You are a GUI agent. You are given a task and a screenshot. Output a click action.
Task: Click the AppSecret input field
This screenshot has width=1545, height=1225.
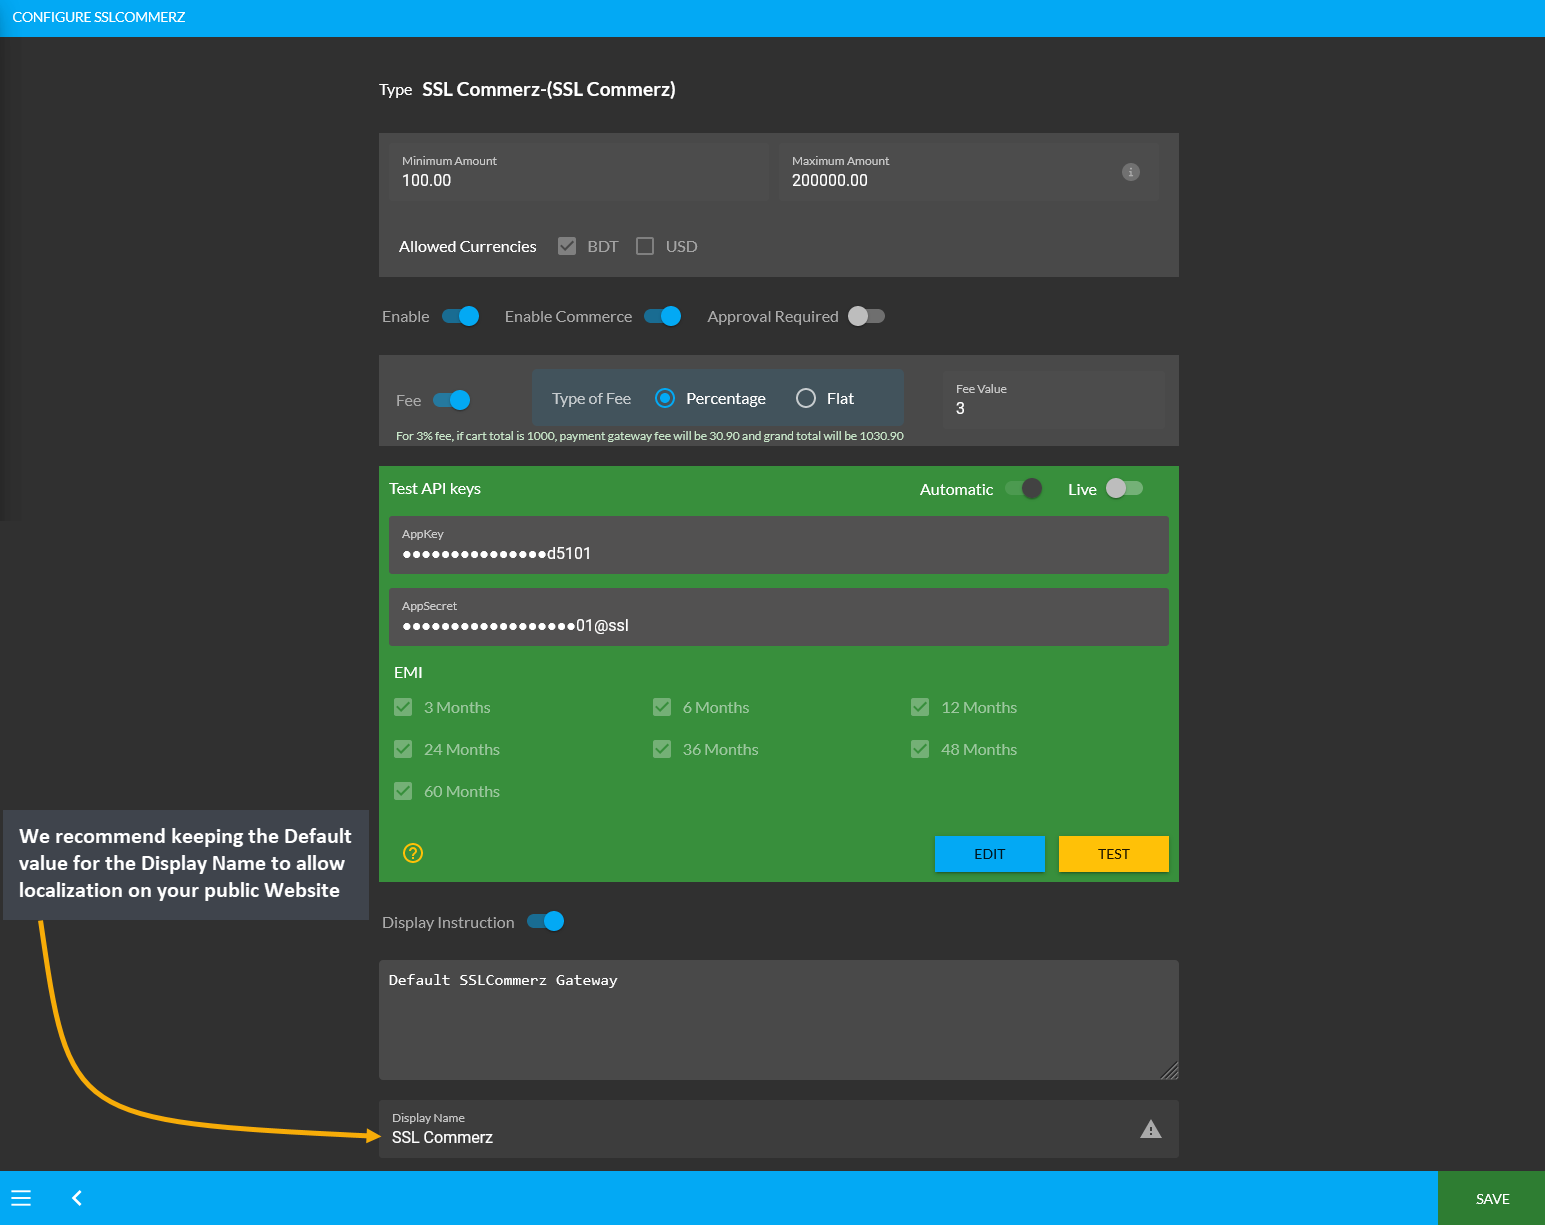click(x=779, y=617)
